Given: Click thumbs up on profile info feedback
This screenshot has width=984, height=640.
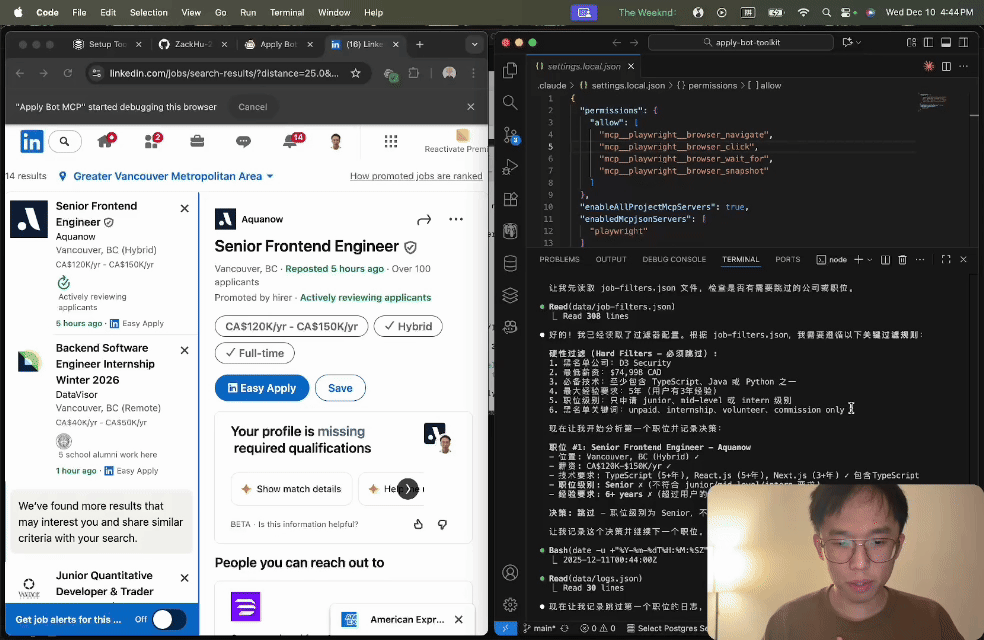Looking at the screenshot, I should tap(418, 524).
